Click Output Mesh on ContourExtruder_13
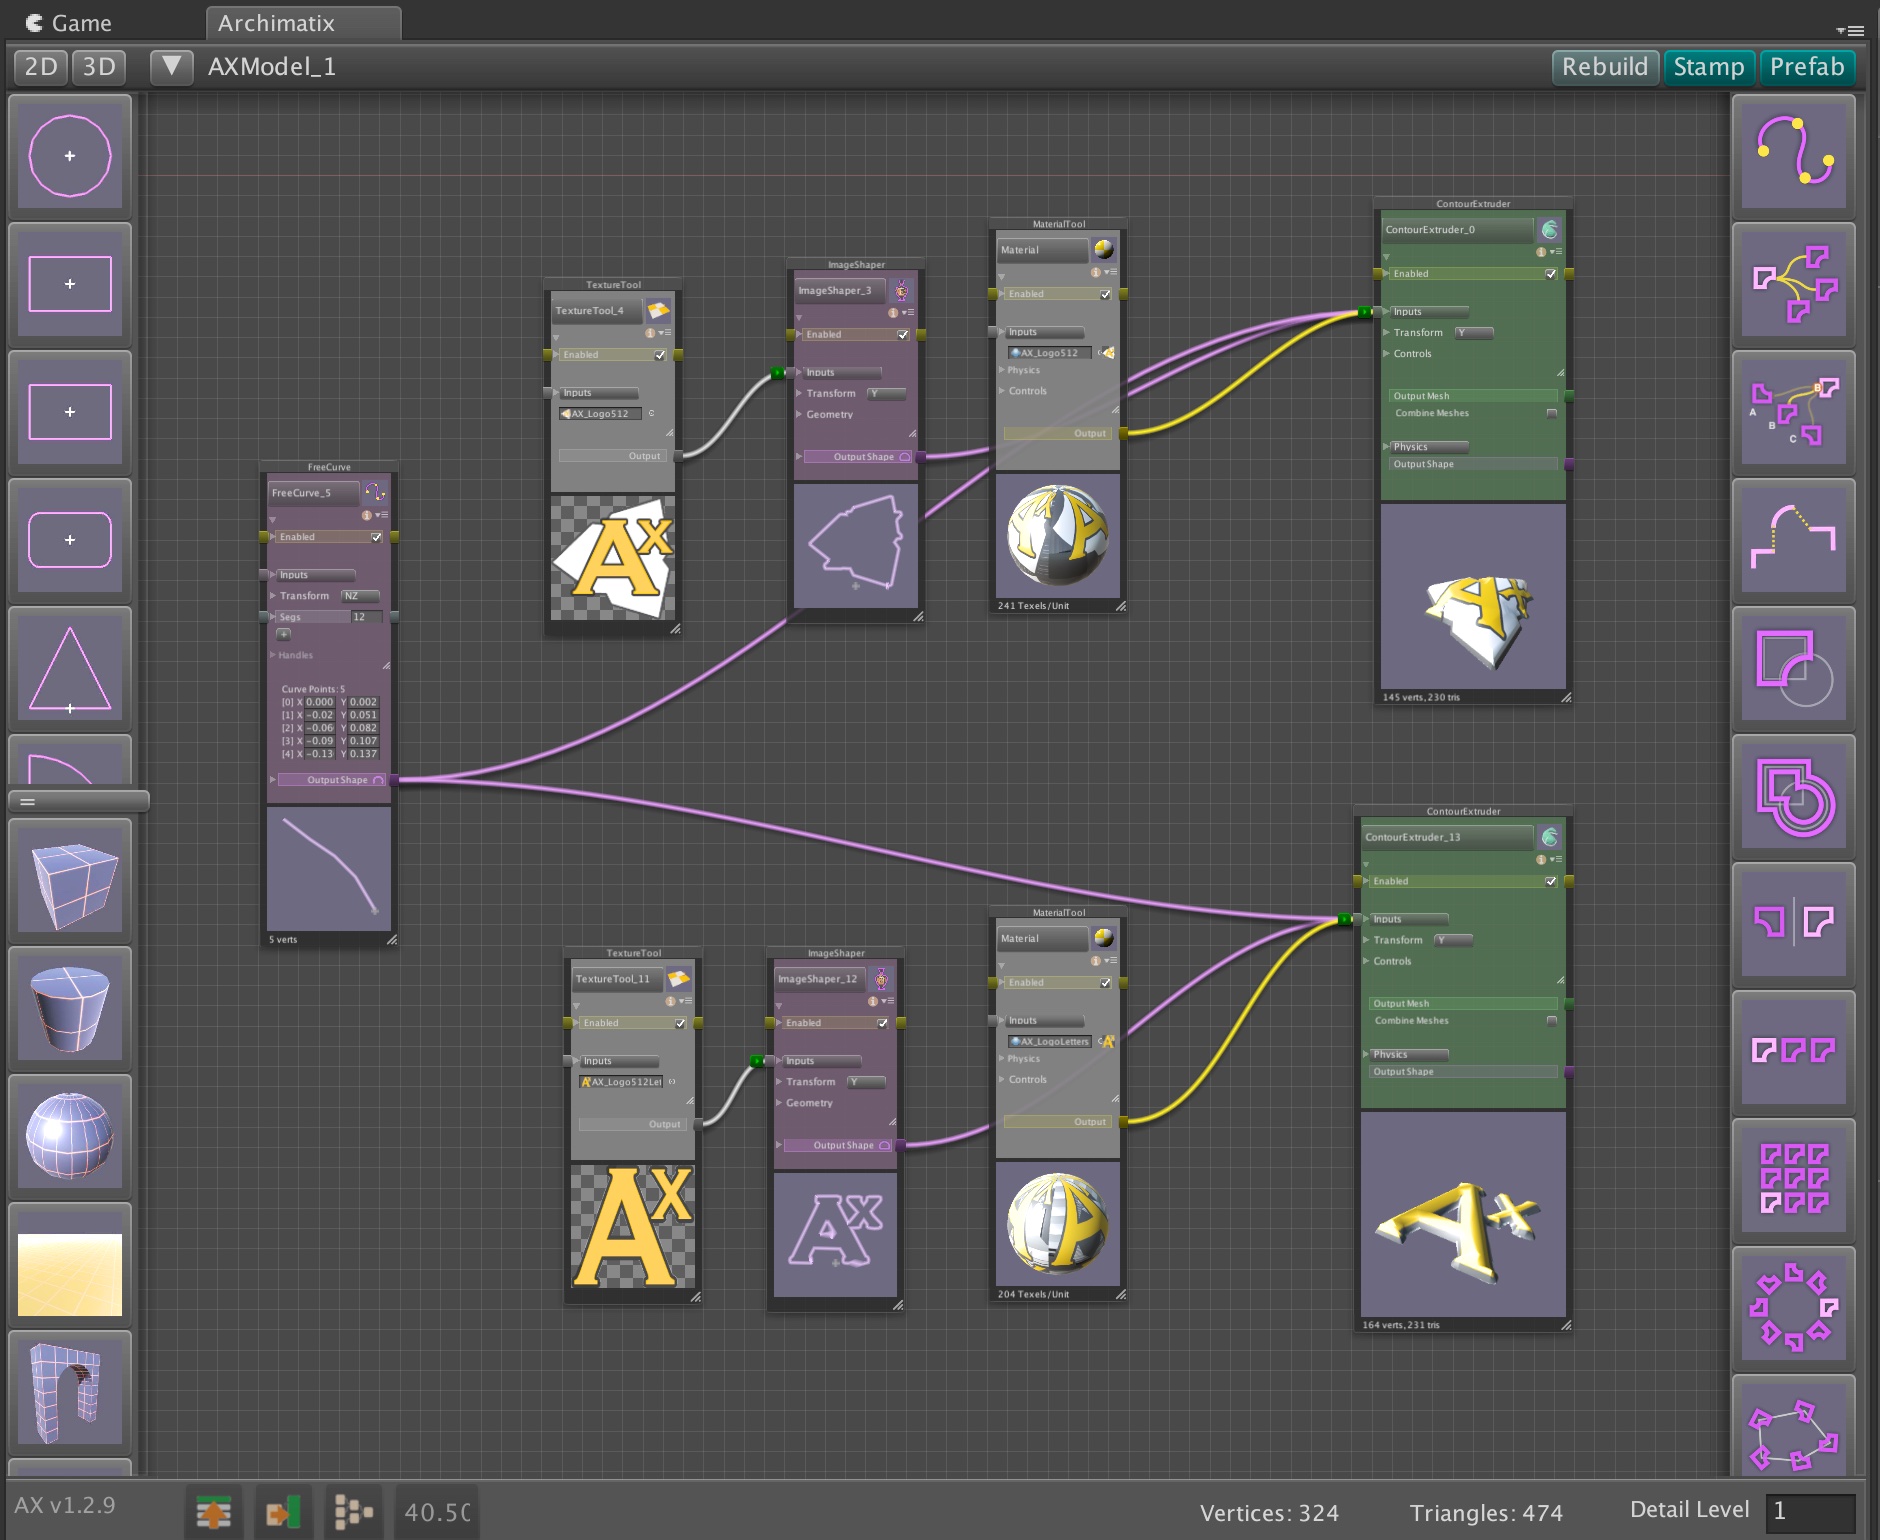This screenshot has width=1880, height=1540. [1463, 1003]
